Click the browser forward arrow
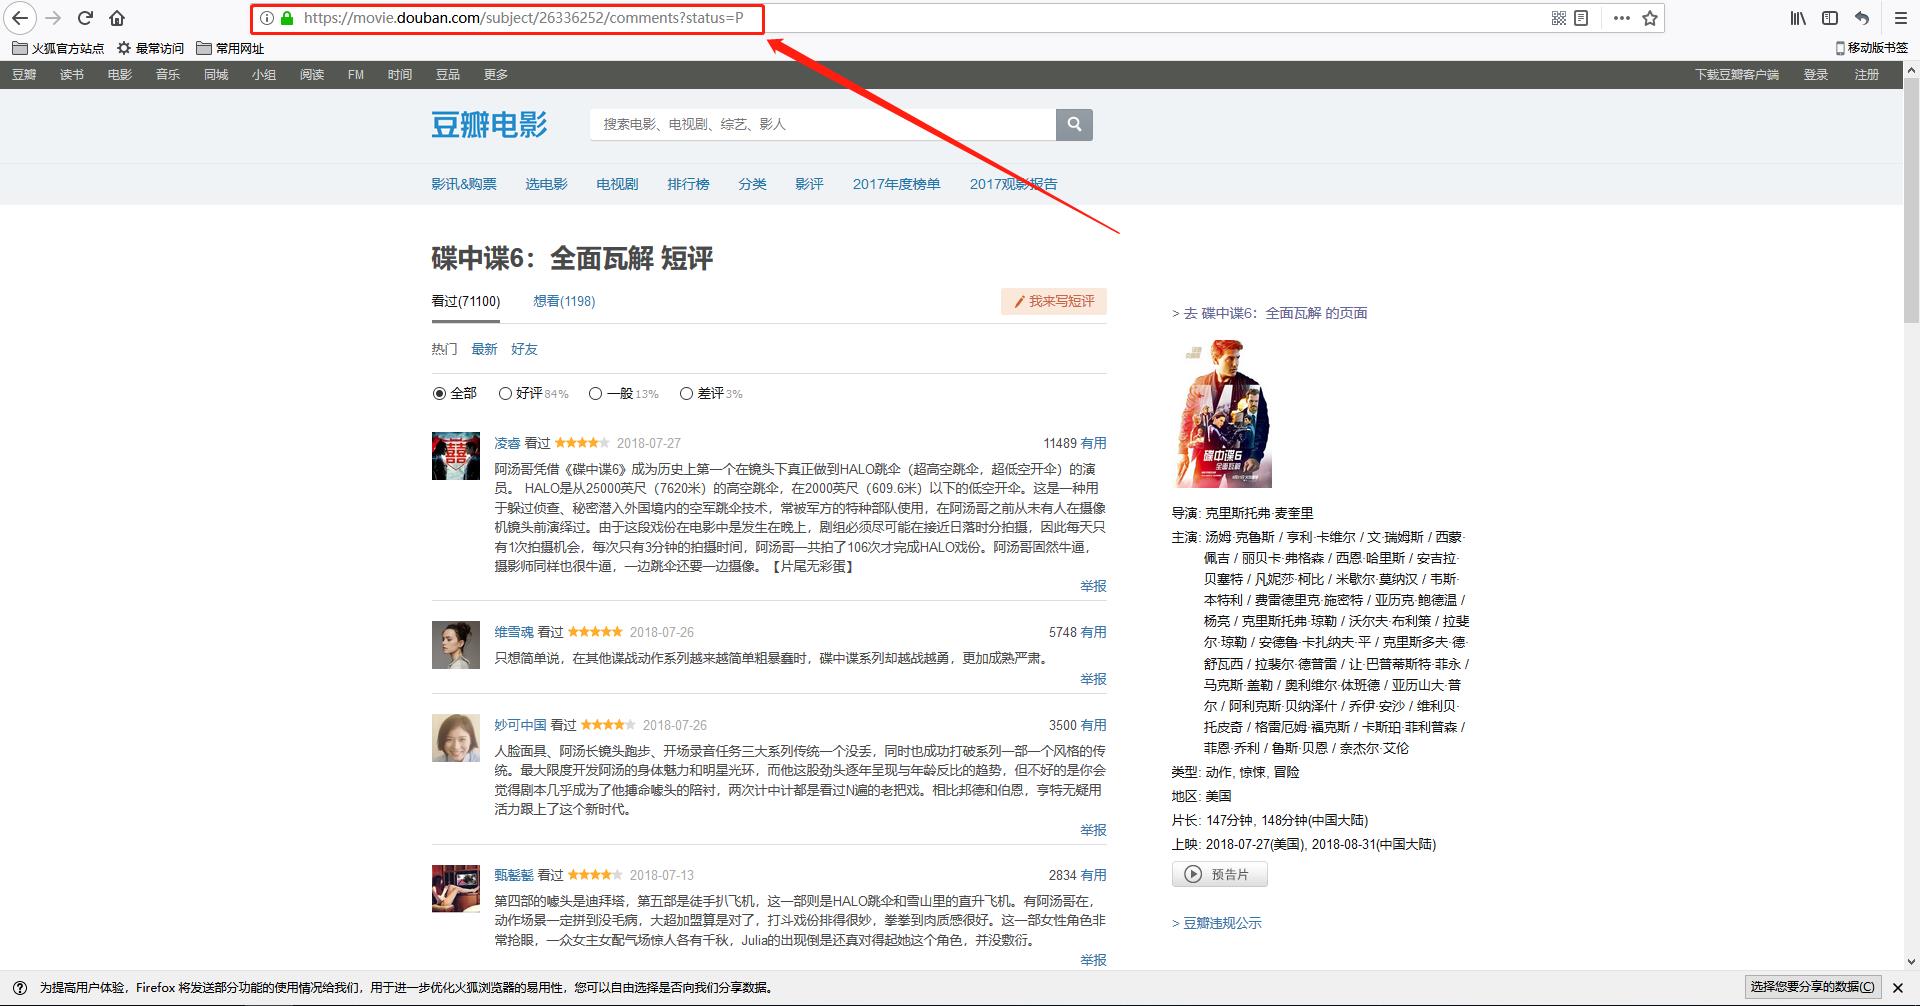Image resolution: width=1920 pixels, height=1006 pixels. pos(54,18)
